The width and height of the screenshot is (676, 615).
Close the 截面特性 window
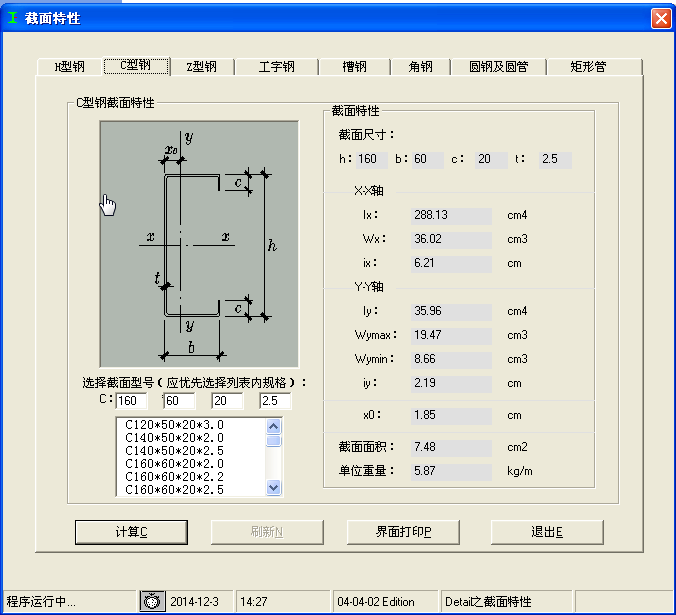point(661,19)
